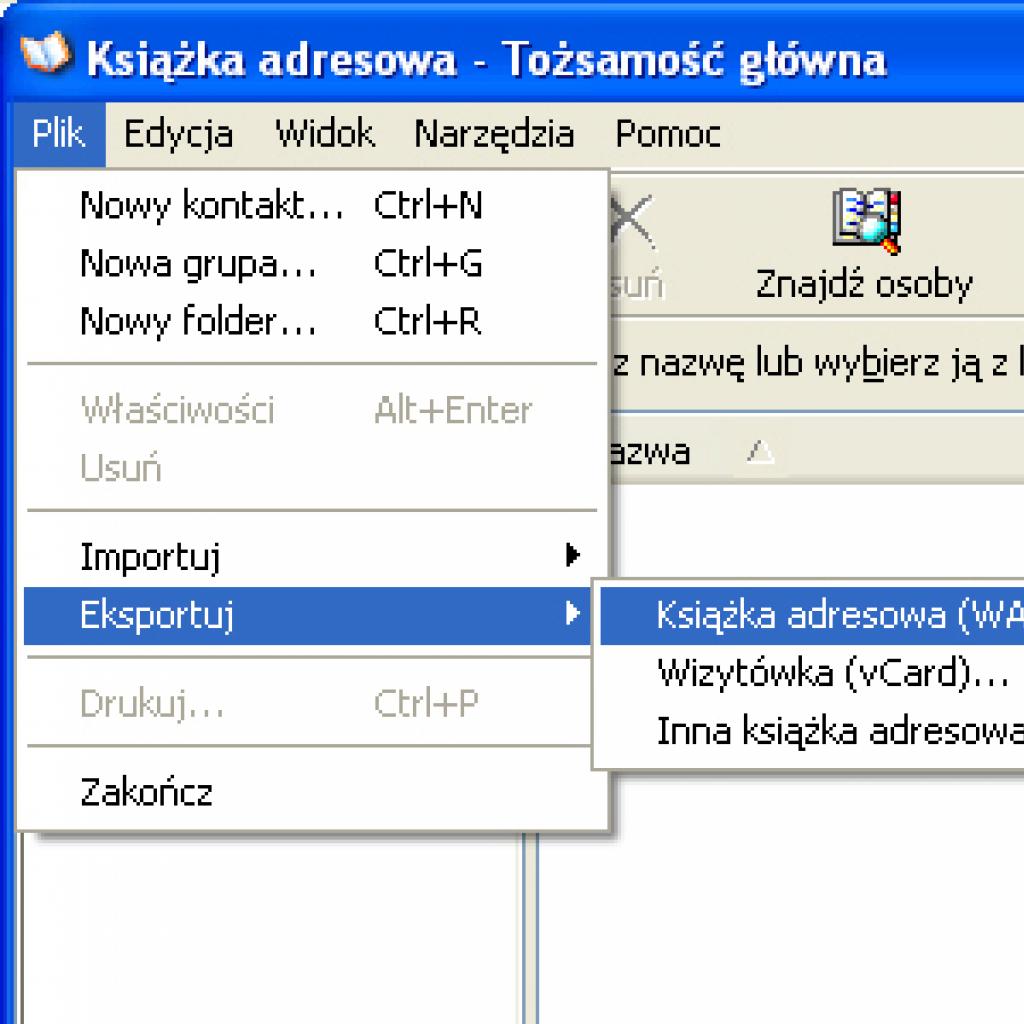The width and height of the screenshot is (1024, 1024).
Task: Click the Usuń delete X toolbar icon
Action: tap(632, 221)
